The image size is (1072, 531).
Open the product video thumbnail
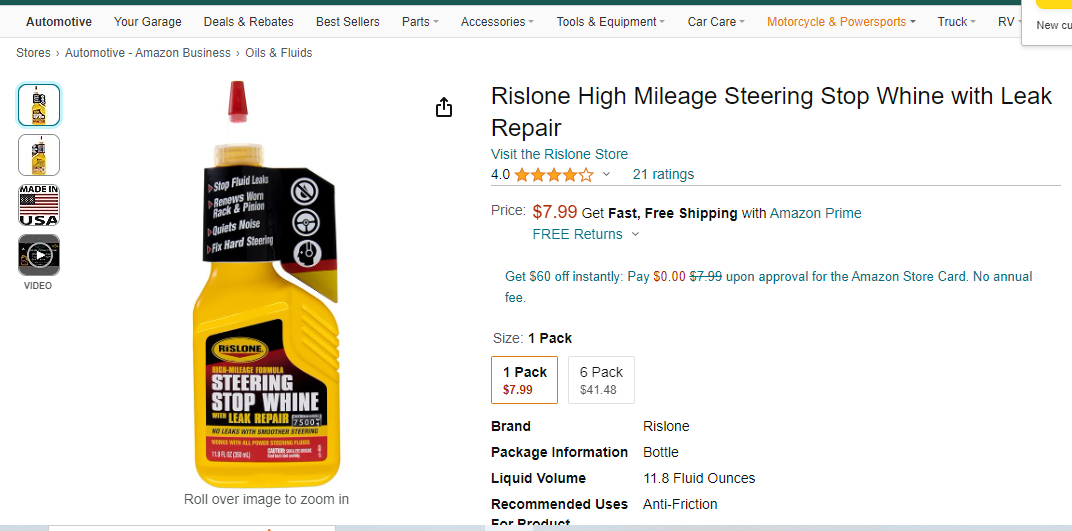(39, 255)
